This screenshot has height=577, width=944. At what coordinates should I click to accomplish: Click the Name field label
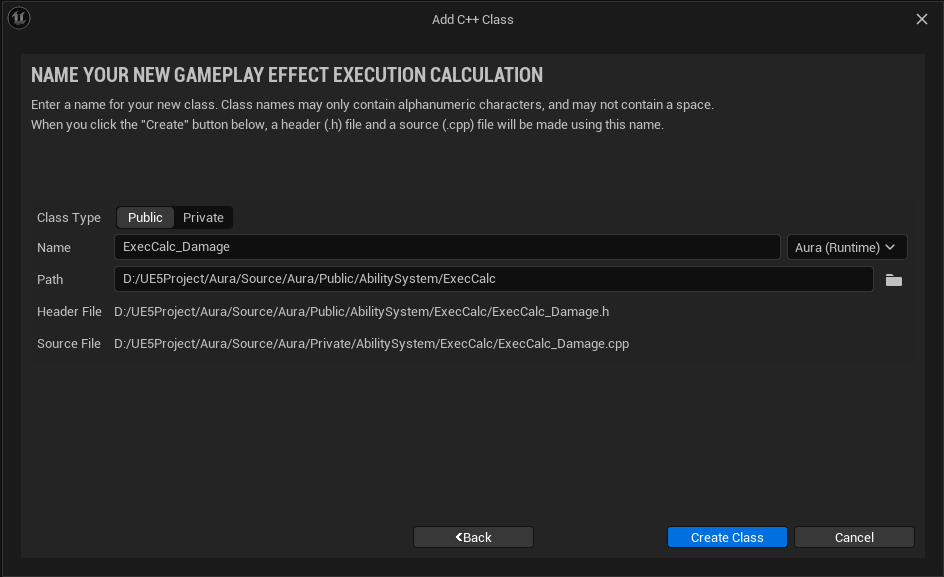(54, 248)
